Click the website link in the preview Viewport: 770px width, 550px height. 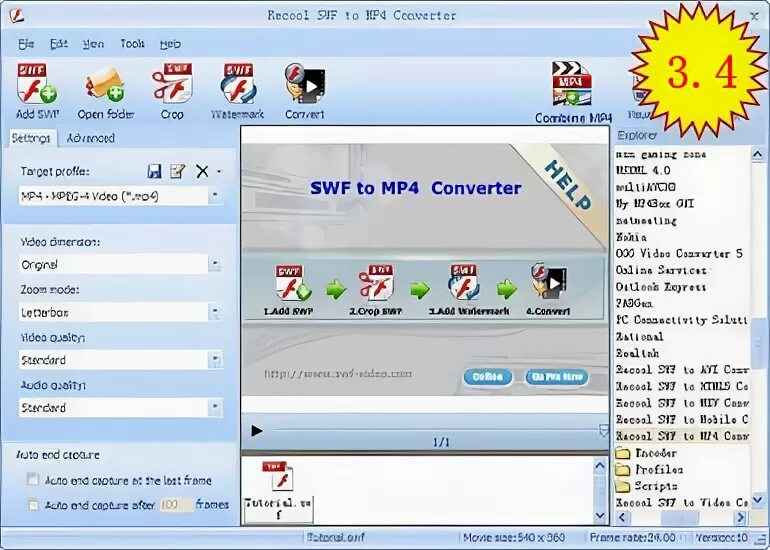(x=338, y=374)
